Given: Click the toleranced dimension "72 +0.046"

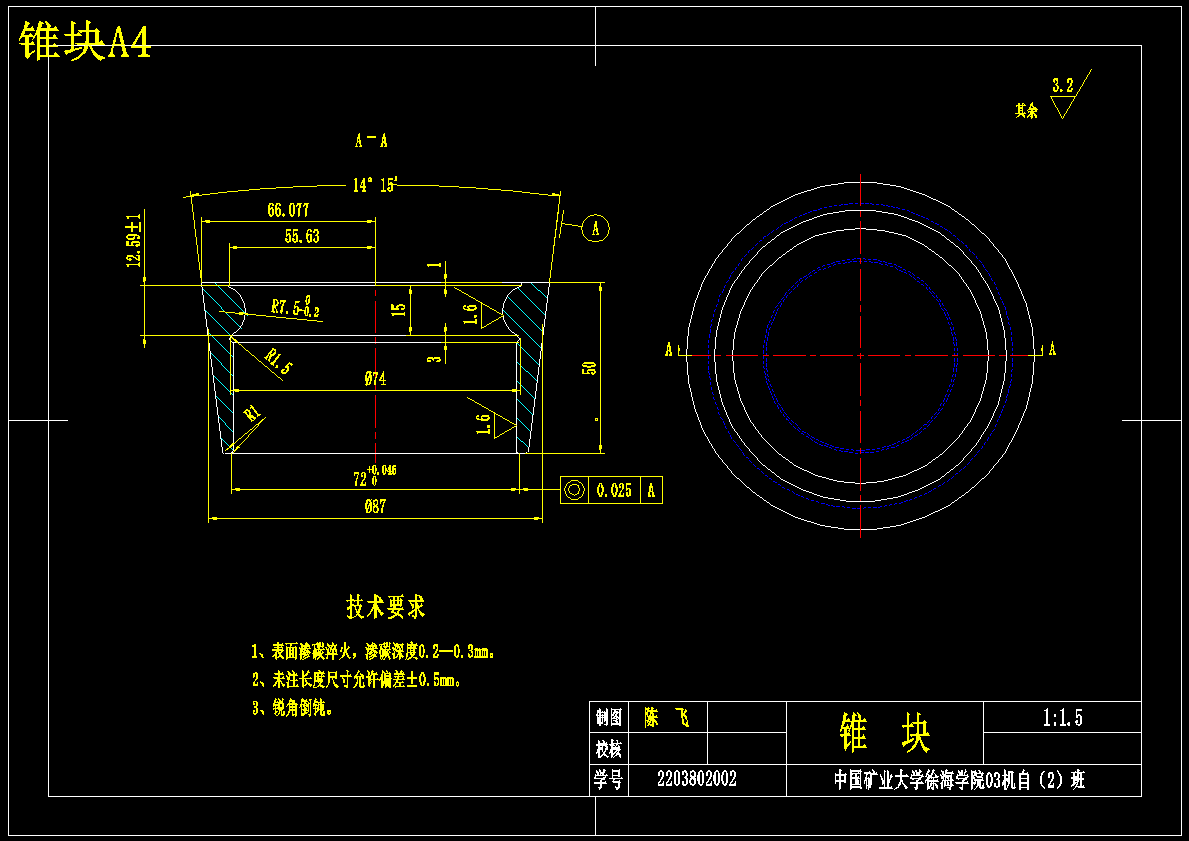Looking at the screenshot, I should point(375,475).
